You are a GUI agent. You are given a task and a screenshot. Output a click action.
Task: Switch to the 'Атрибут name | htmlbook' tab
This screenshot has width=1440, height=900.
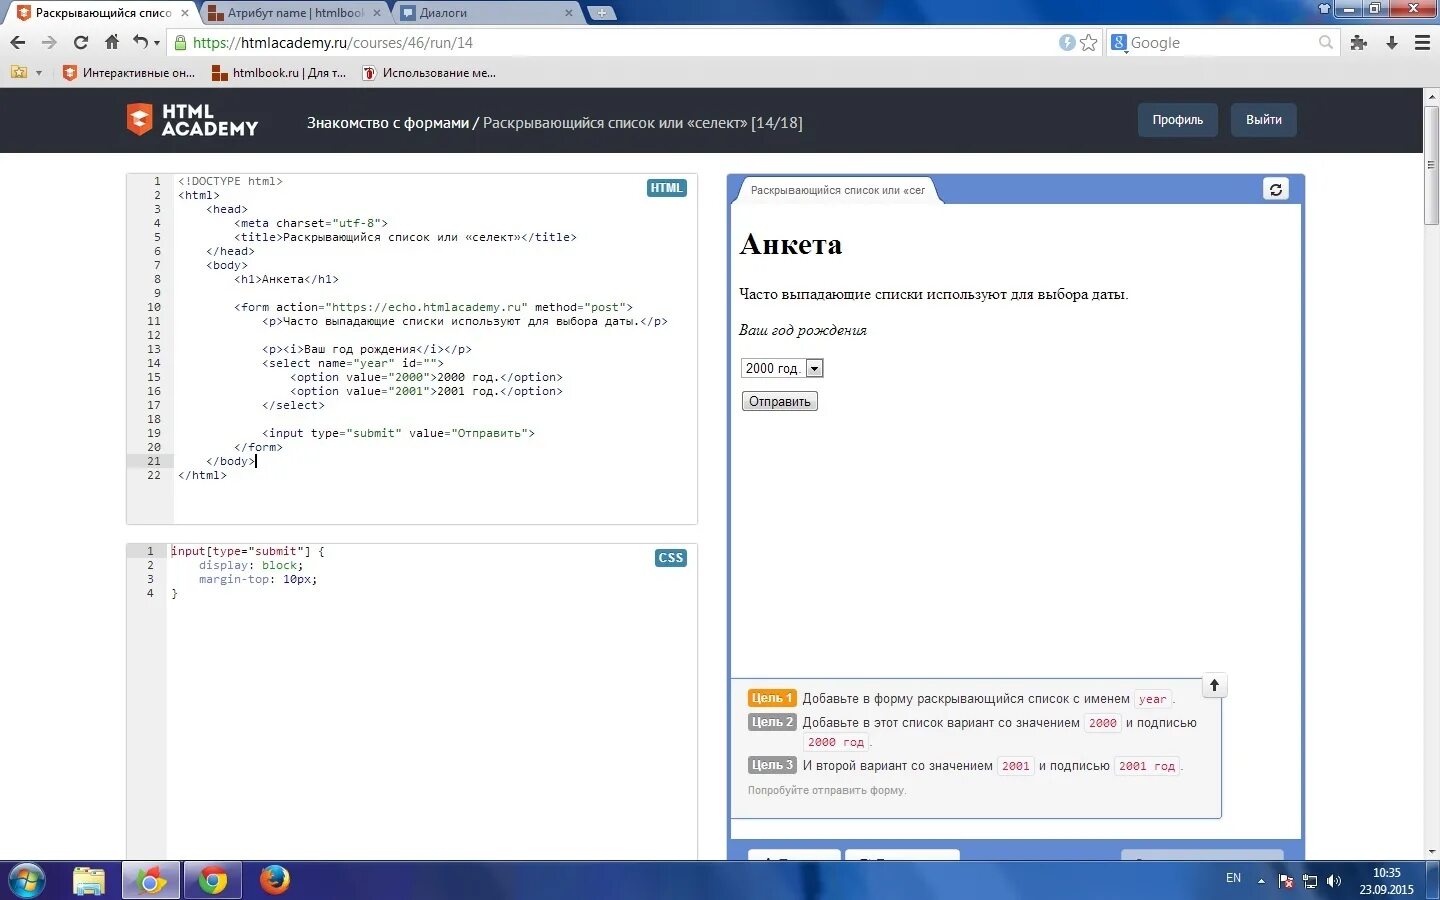295,13
